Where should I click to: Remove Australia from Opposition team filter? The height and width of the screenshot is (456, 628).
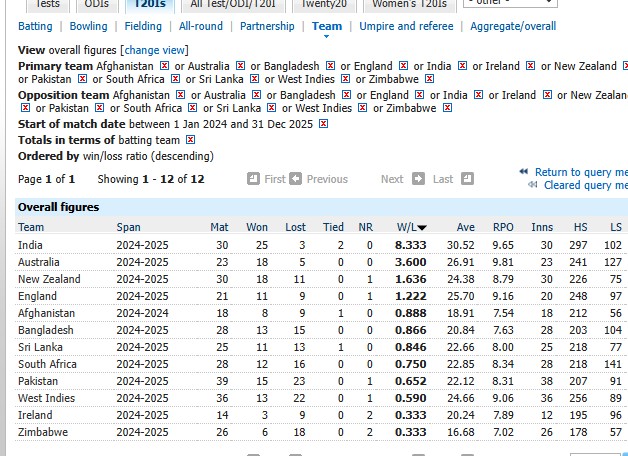[256, 95]
